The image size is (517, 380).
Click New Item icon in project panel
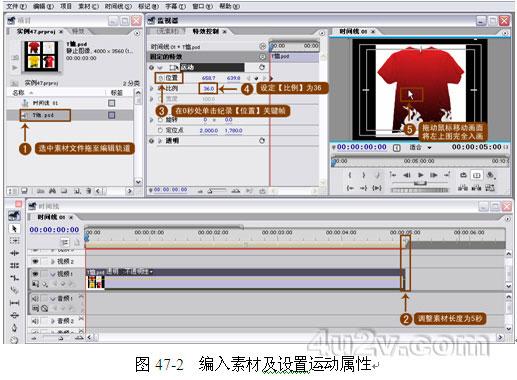pyautogui.click(x=77, y=191)
